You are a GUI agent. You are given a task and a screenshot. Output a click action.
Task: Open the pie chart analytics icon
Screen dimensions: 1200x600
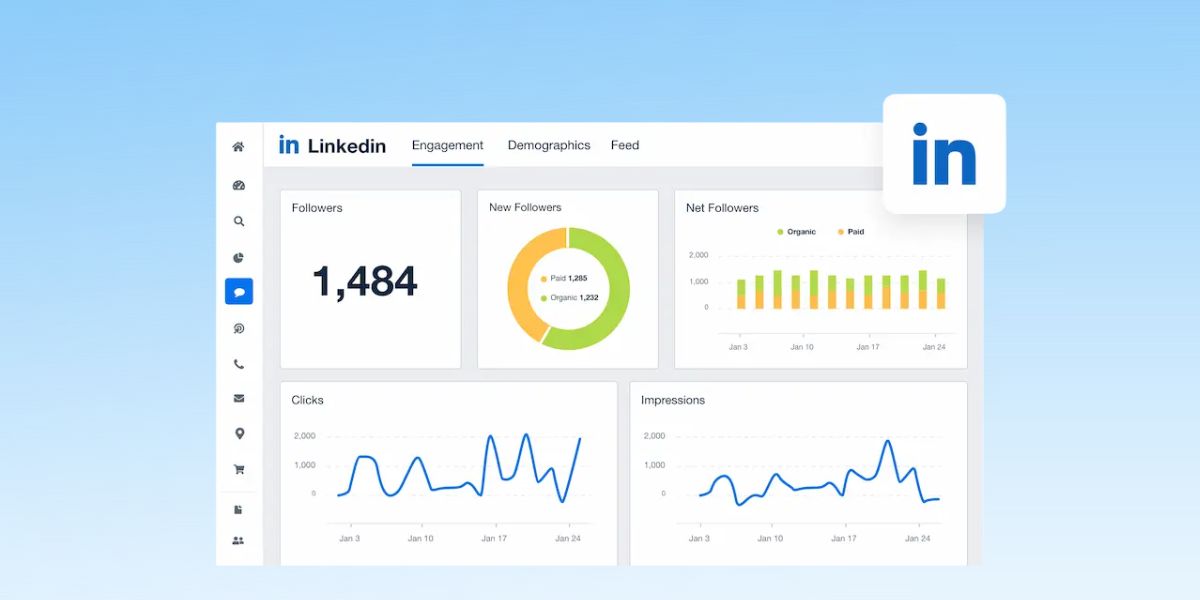pos(238,258)
